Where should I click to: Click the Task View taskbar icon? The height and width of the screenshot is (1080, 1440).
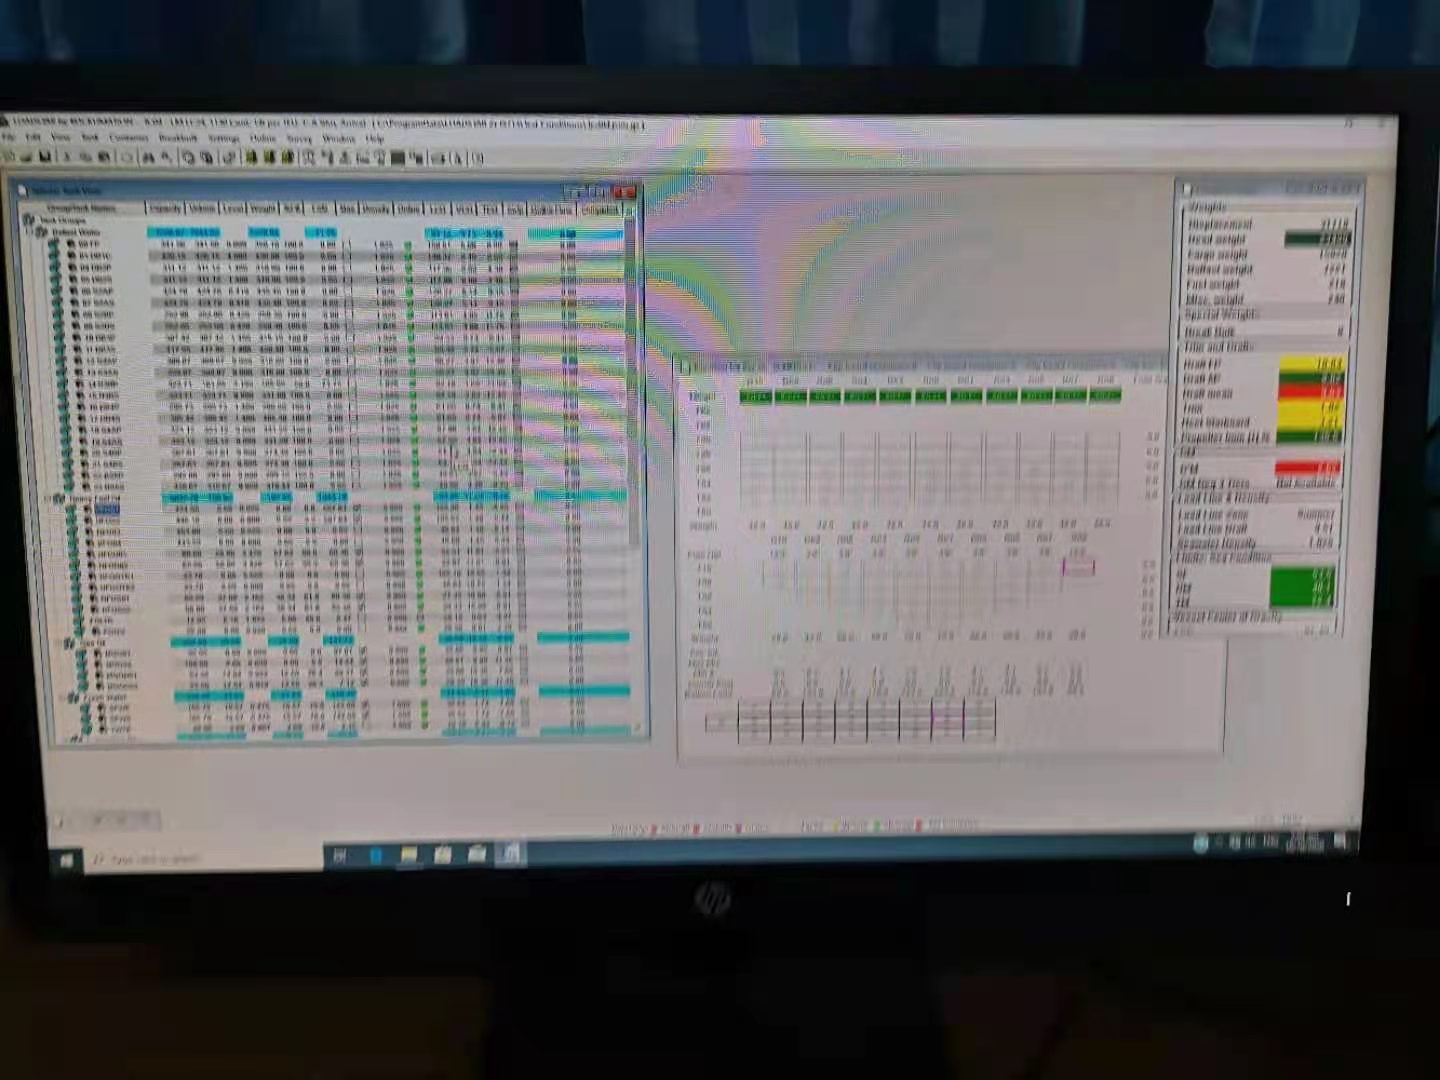340,856
